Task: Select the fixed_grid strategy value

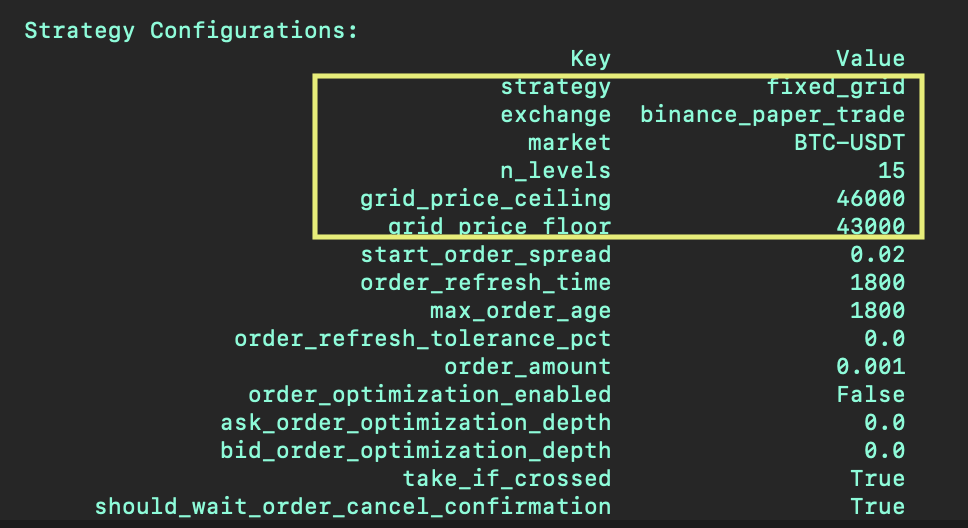Action: point(836,87)
